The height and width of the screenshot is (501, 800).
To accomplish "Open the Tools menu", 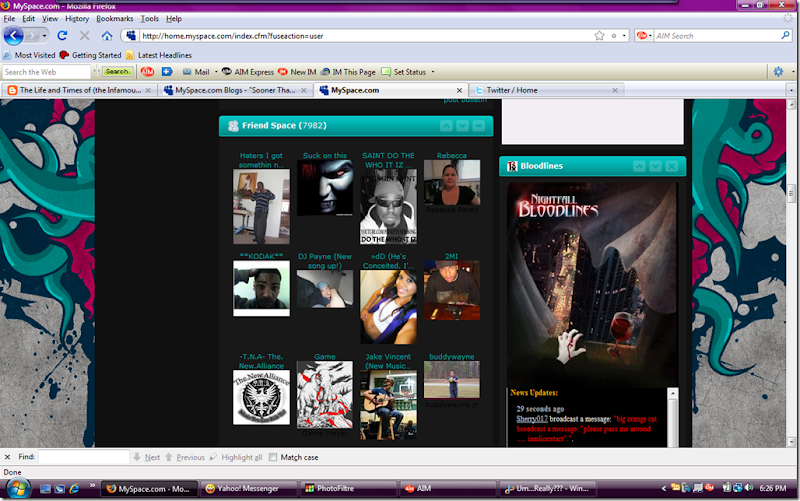I will point(149,18).
